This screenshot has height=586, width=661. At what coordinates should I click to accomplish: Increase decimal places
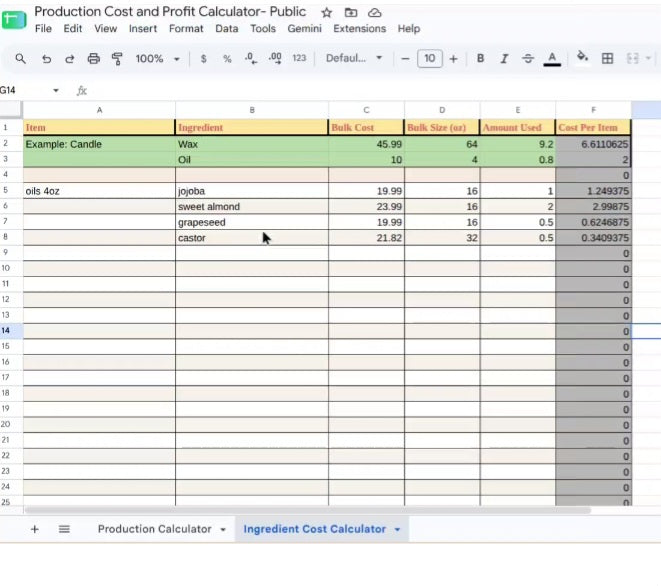click(x=275, y=59)
